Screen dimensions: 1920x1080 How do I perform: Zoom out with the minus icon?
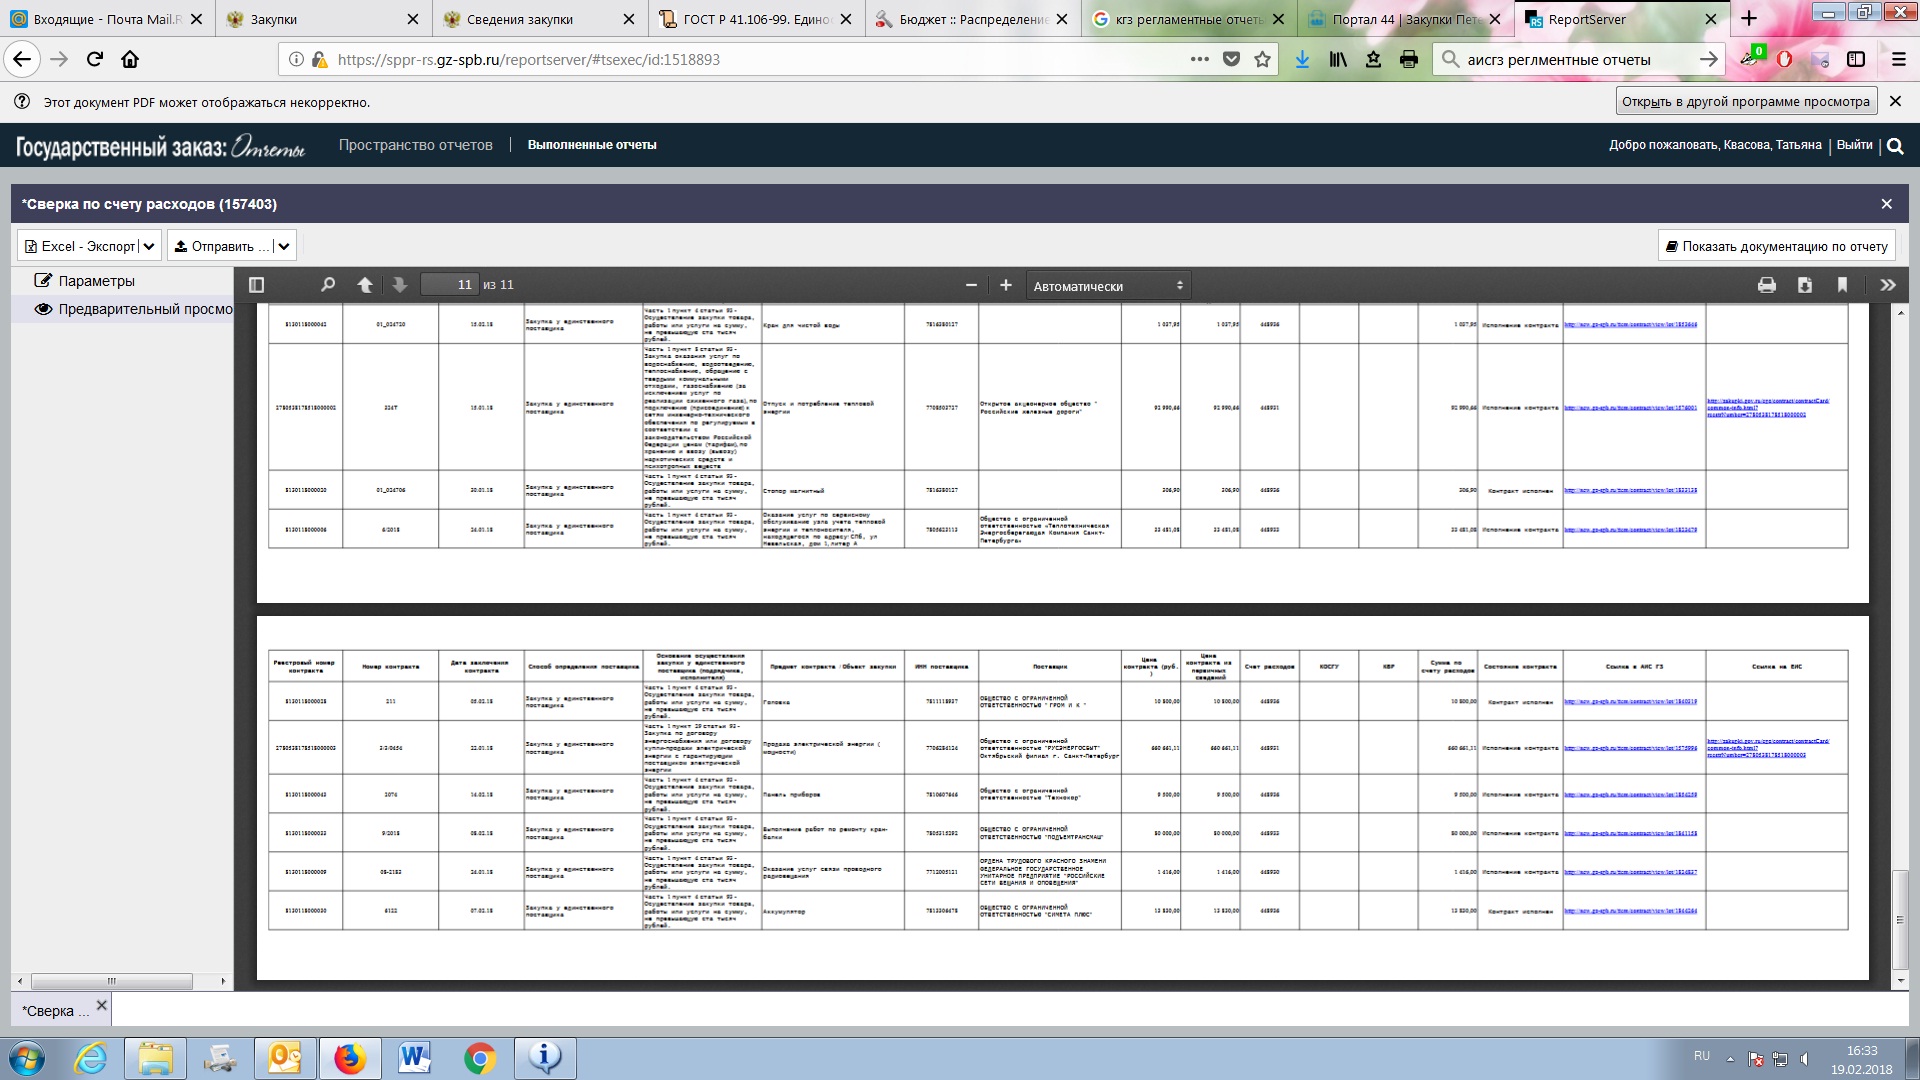970,285
